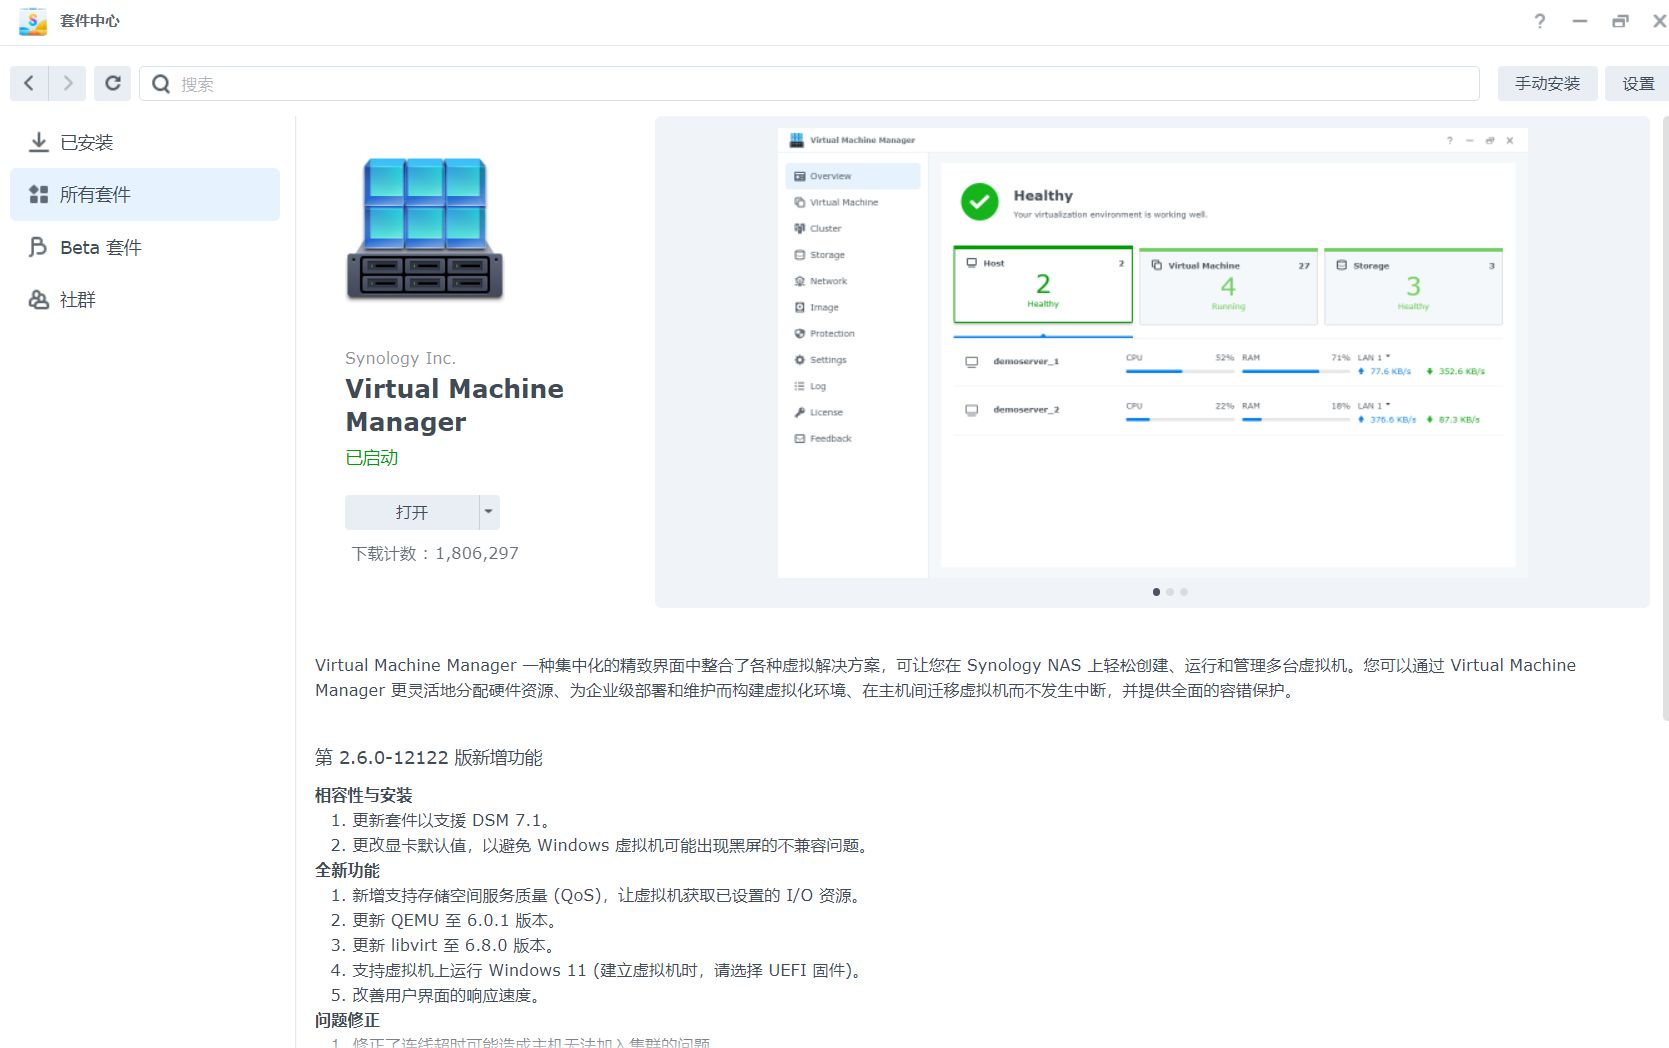Jump to third screenshot carousel dot
1669x1048 pixels.
point(1184,592)
